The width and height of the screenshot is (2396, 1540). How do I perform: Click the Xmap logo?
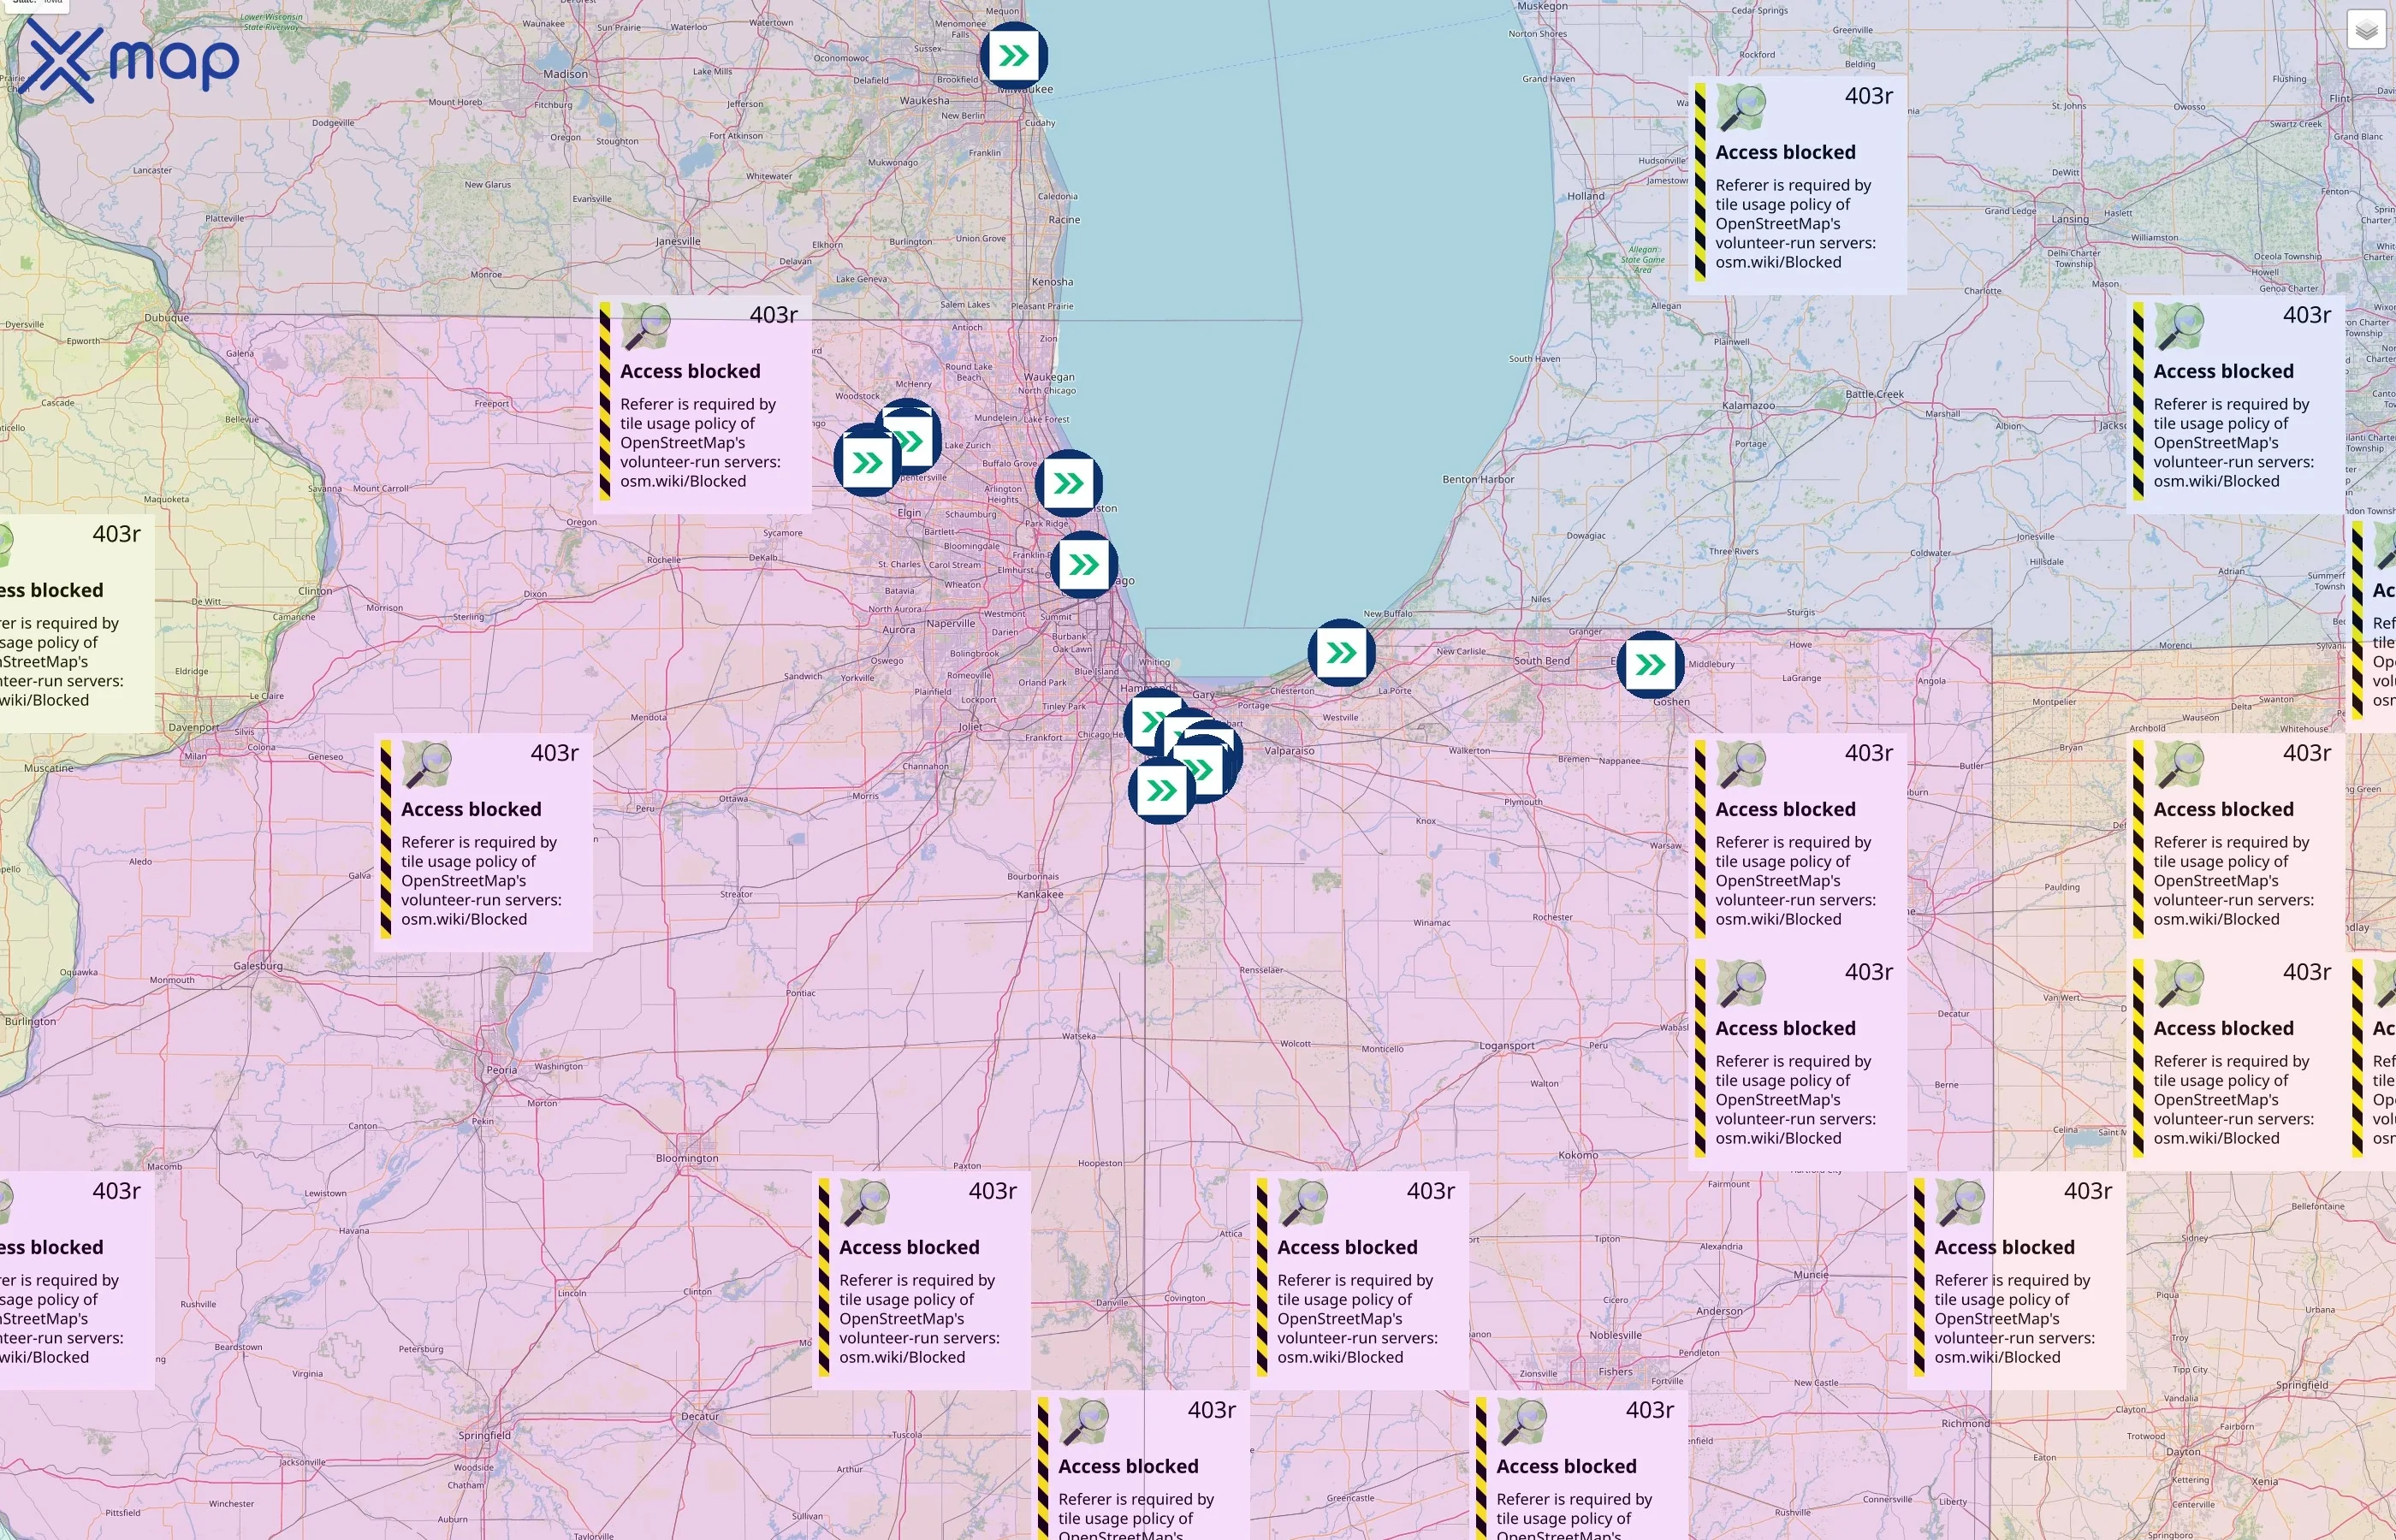coord(129,60)
